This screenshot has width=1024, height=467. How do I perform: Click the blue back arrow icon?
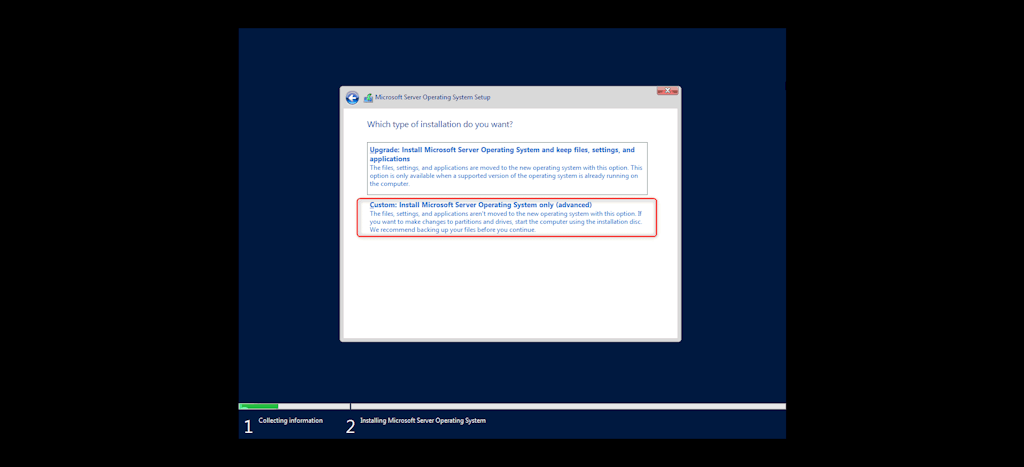352,98
